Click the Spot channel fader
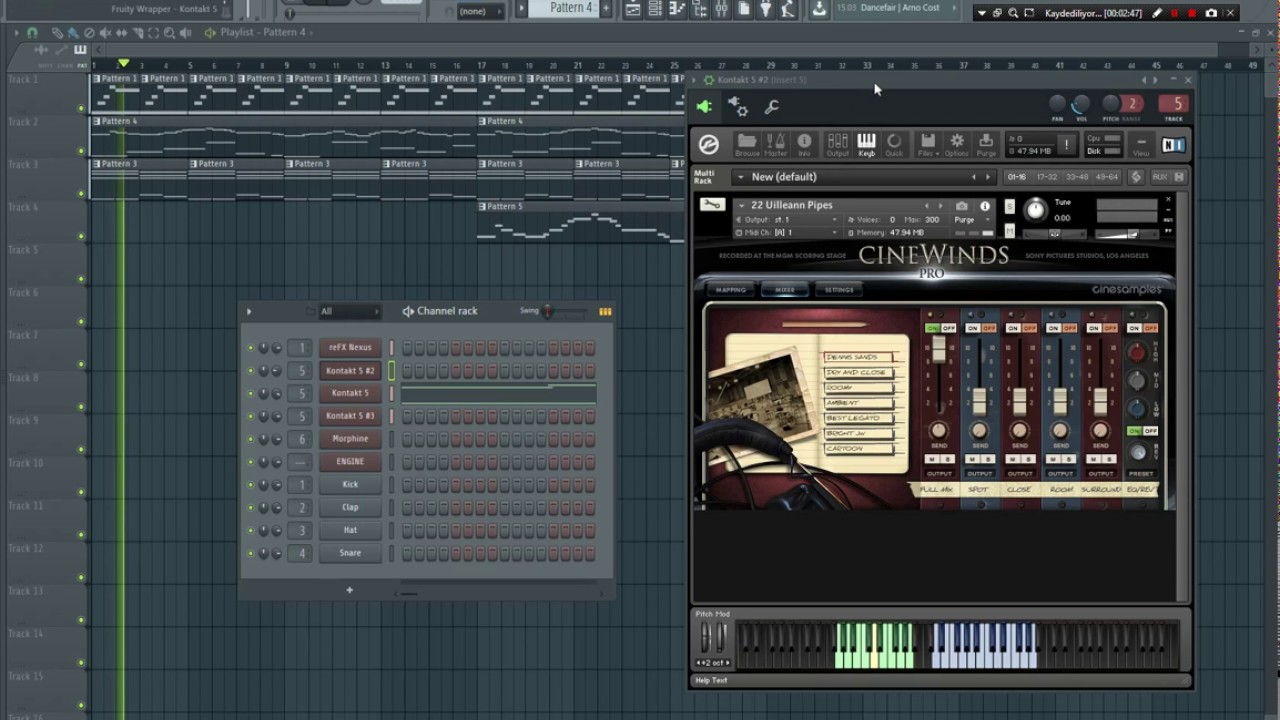Screen dimensions: 1280x720 click(979, 401)
